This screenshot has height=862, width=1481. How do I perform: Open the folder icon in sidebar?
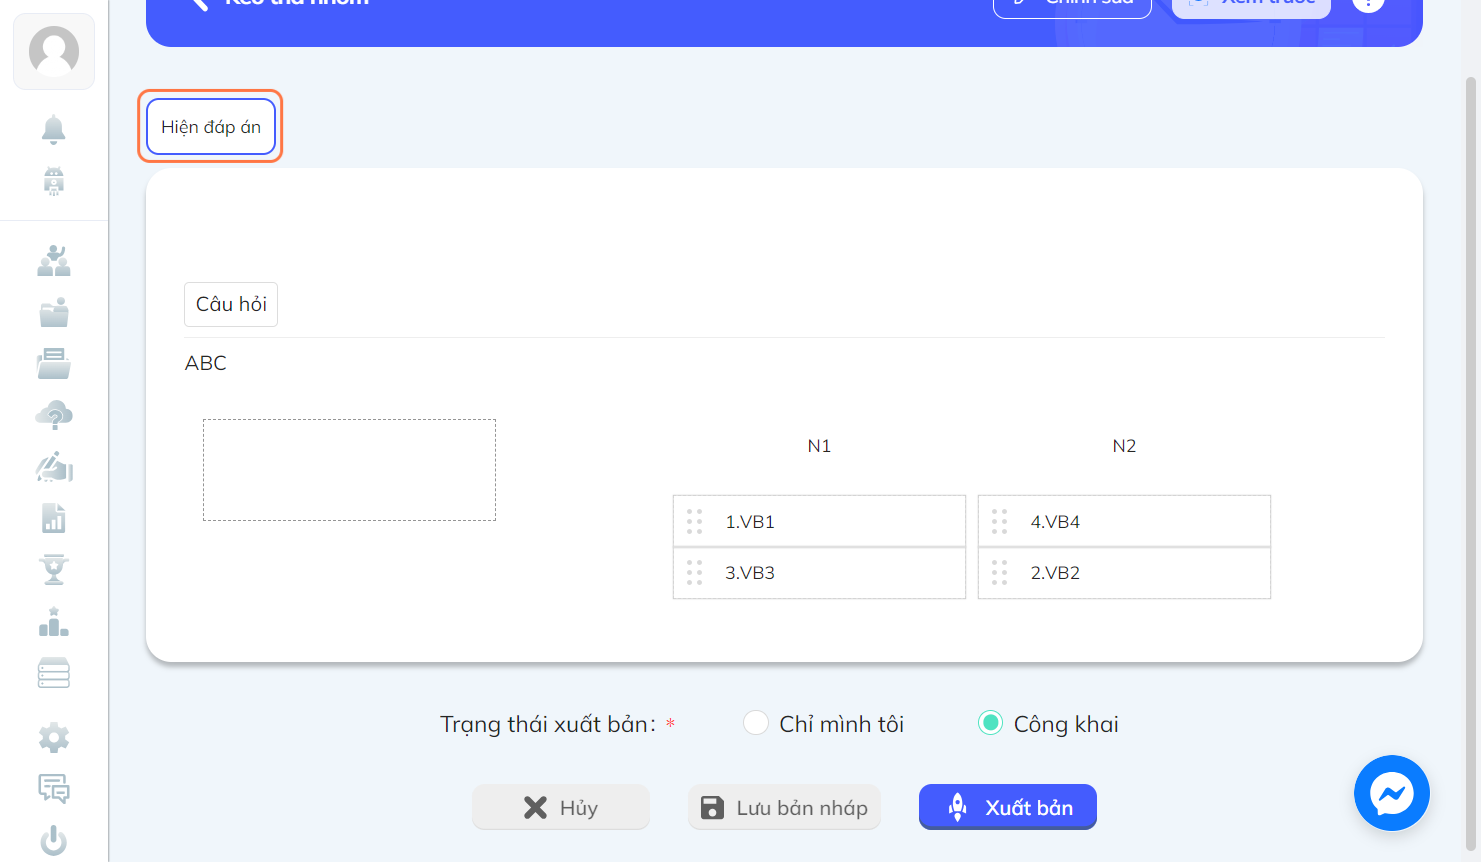tap(54, 313)
